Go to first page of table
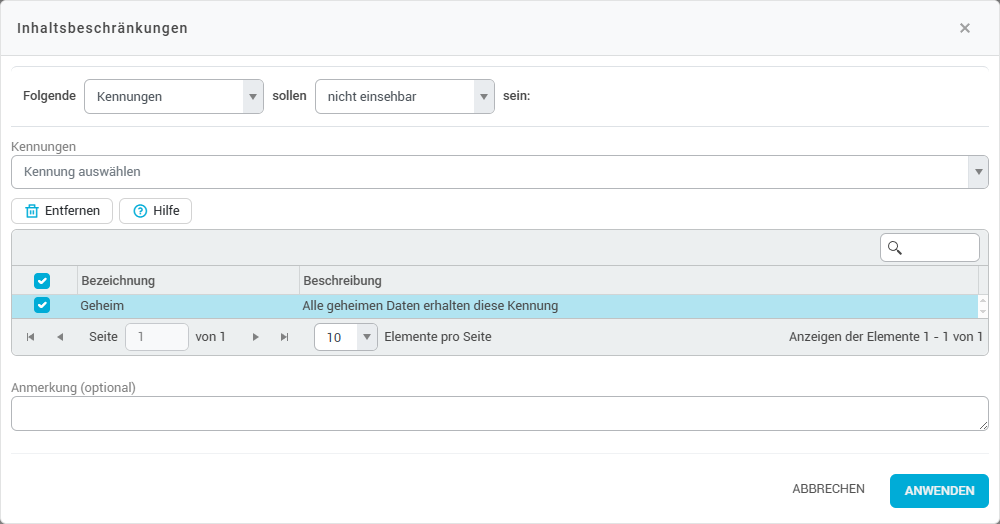This screenshot has width=1000, height=524. (30, 338)
